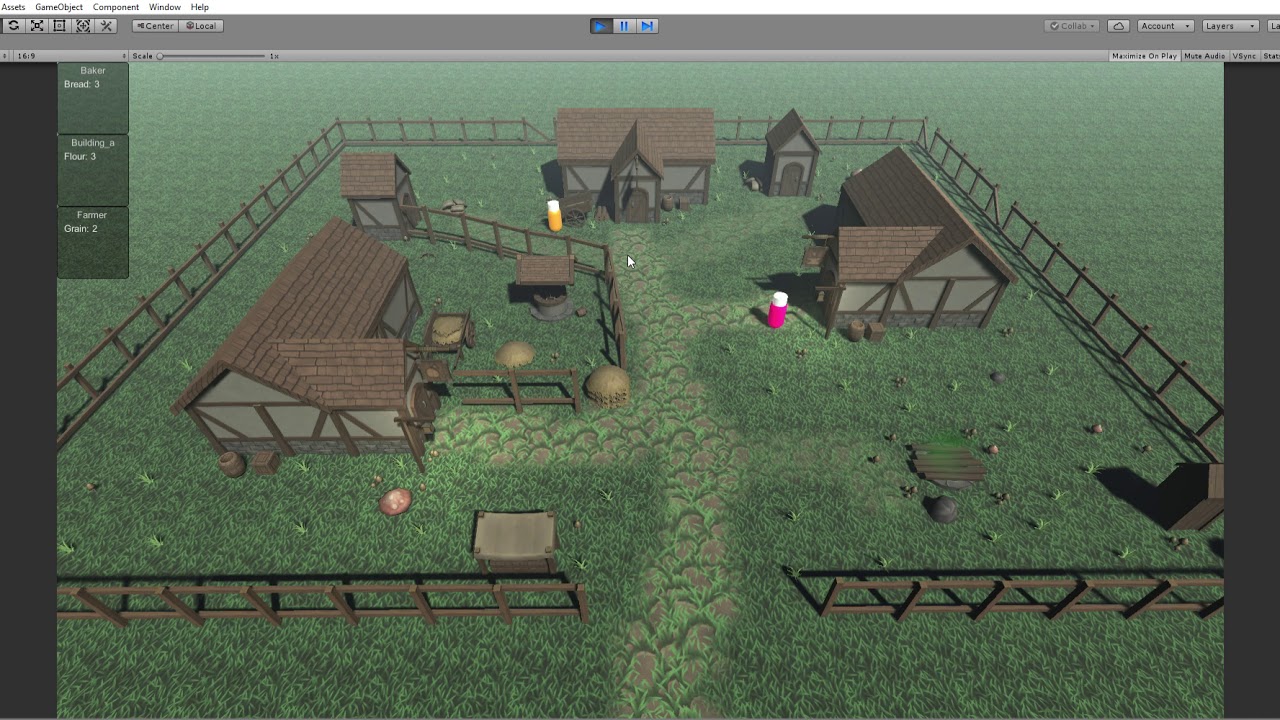Open the GameObject menu
This screenshot has width=1280, height=720.
[59, 7]
